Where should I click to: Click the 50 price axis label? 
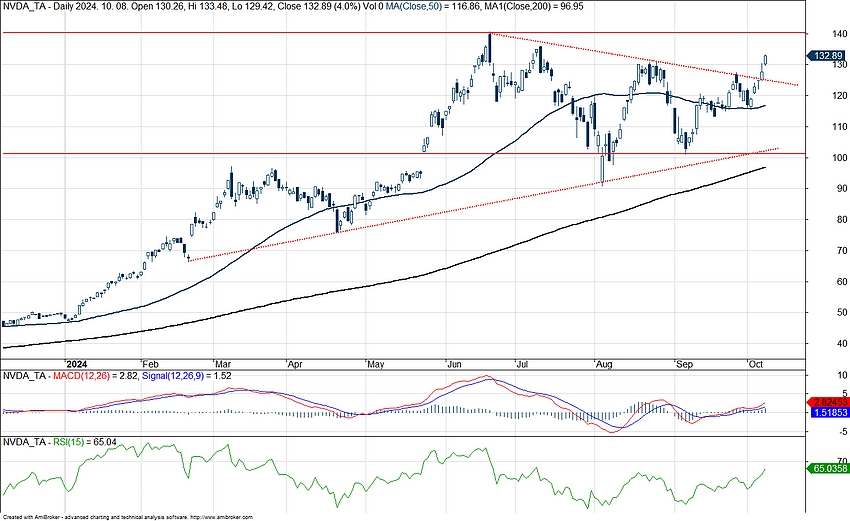(x=842, y=312)
